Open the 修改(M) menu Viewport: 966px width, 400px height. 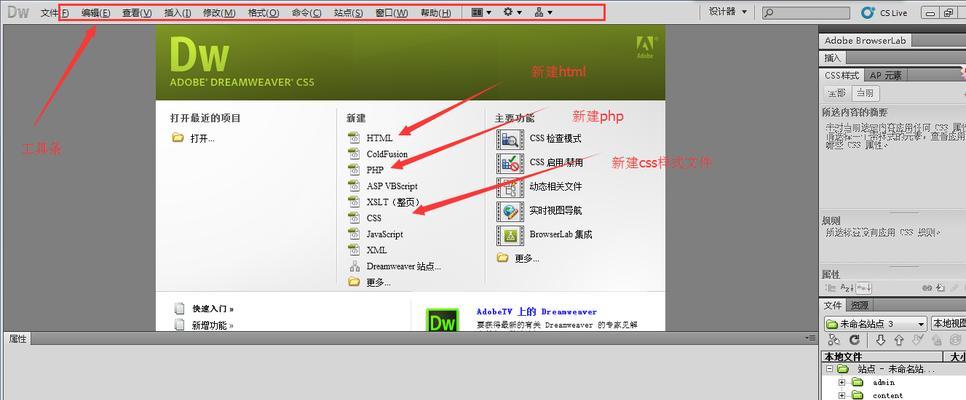coord(219,12)
